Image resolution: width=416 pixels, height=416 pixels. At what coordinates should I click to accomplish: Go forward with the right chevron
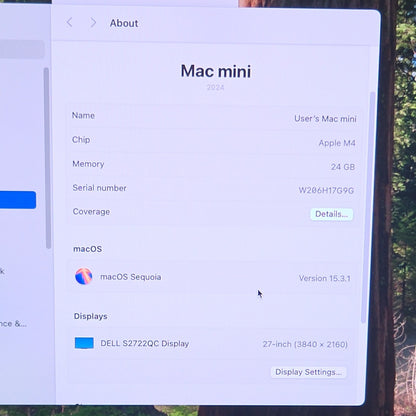coord(93,23)
